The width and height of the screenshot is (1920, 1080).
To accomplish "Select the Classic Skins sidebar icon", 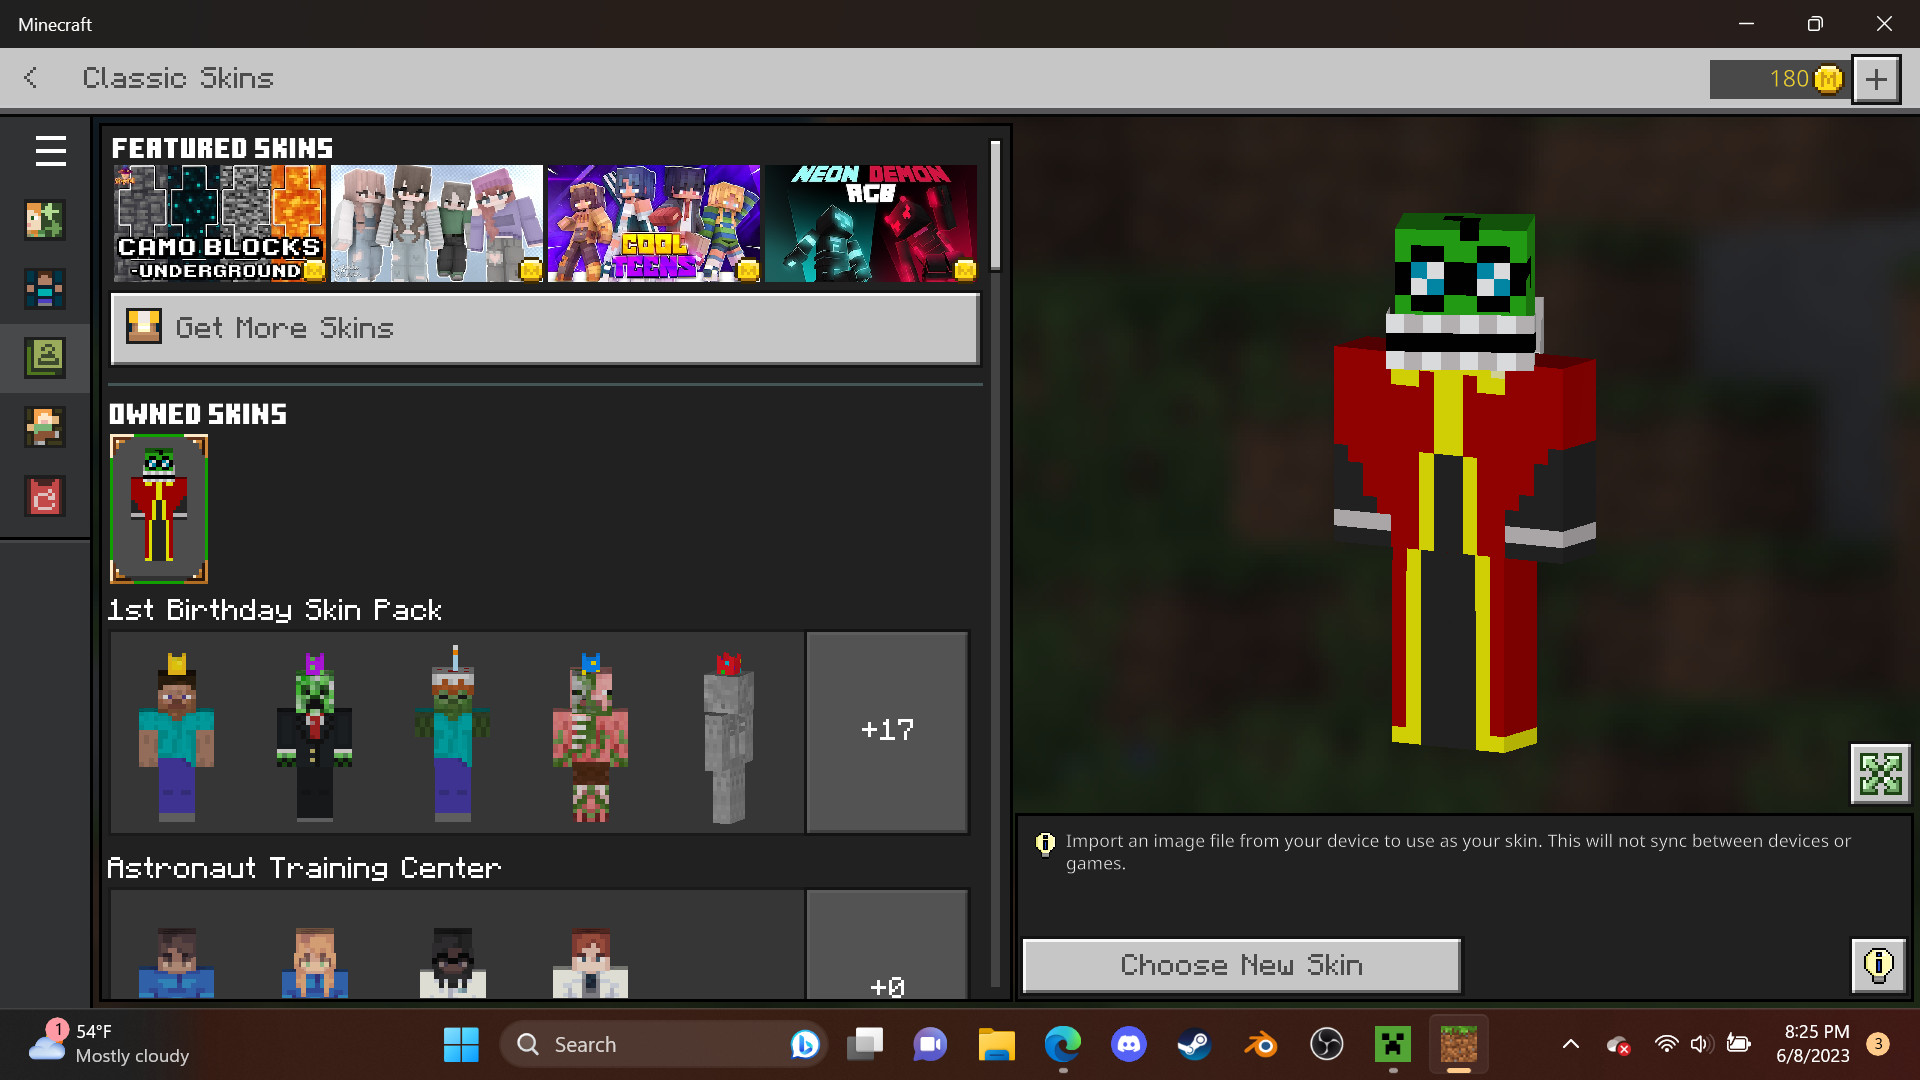I will coord(45,358).
